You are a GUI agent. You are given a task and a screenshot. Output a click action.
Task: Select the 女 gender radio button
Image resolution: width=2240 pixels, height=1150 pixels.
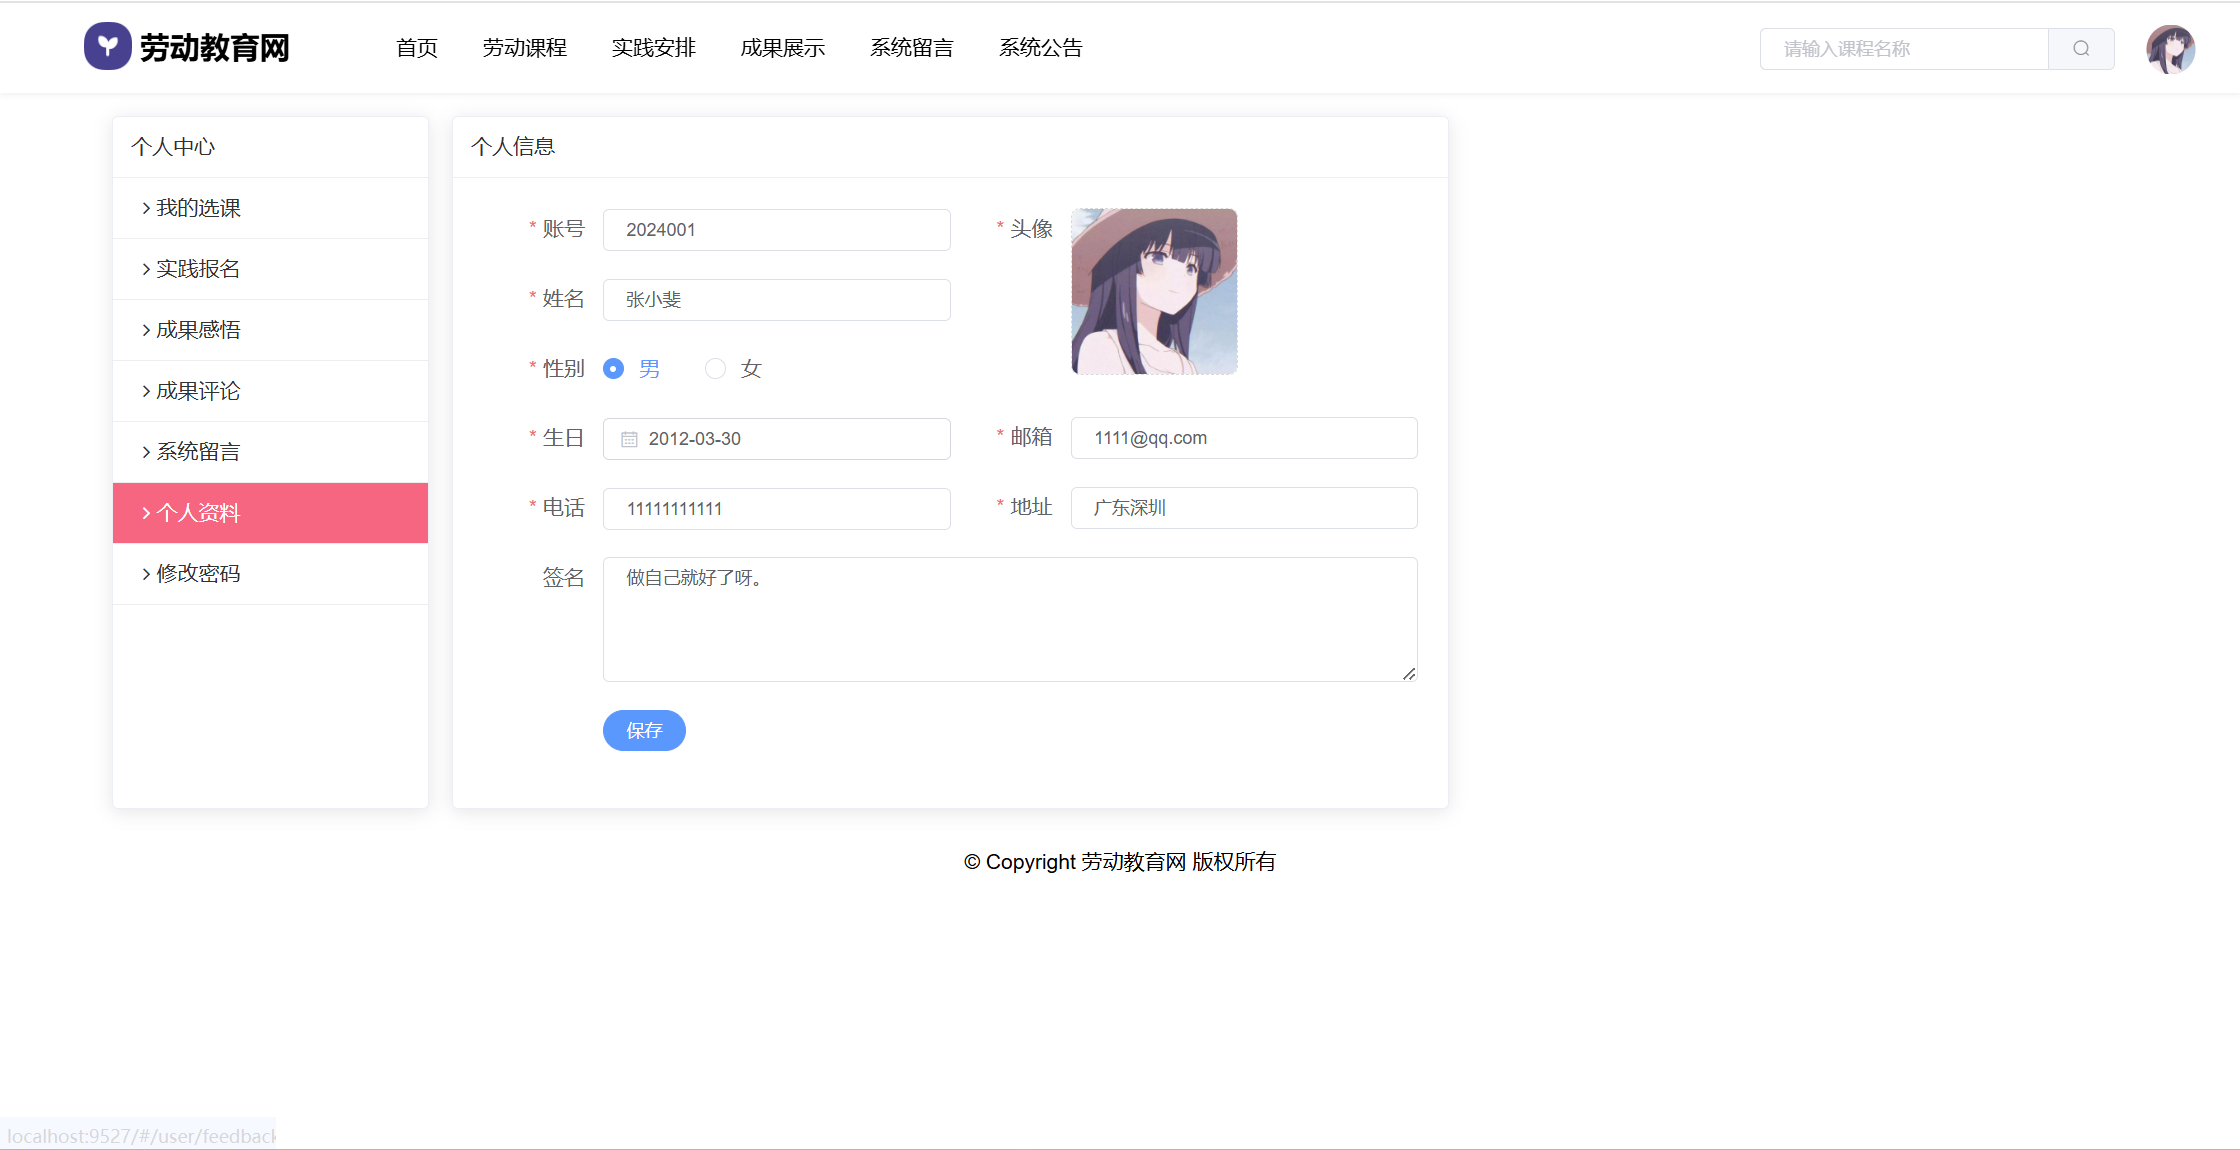[x=715, y=369]
